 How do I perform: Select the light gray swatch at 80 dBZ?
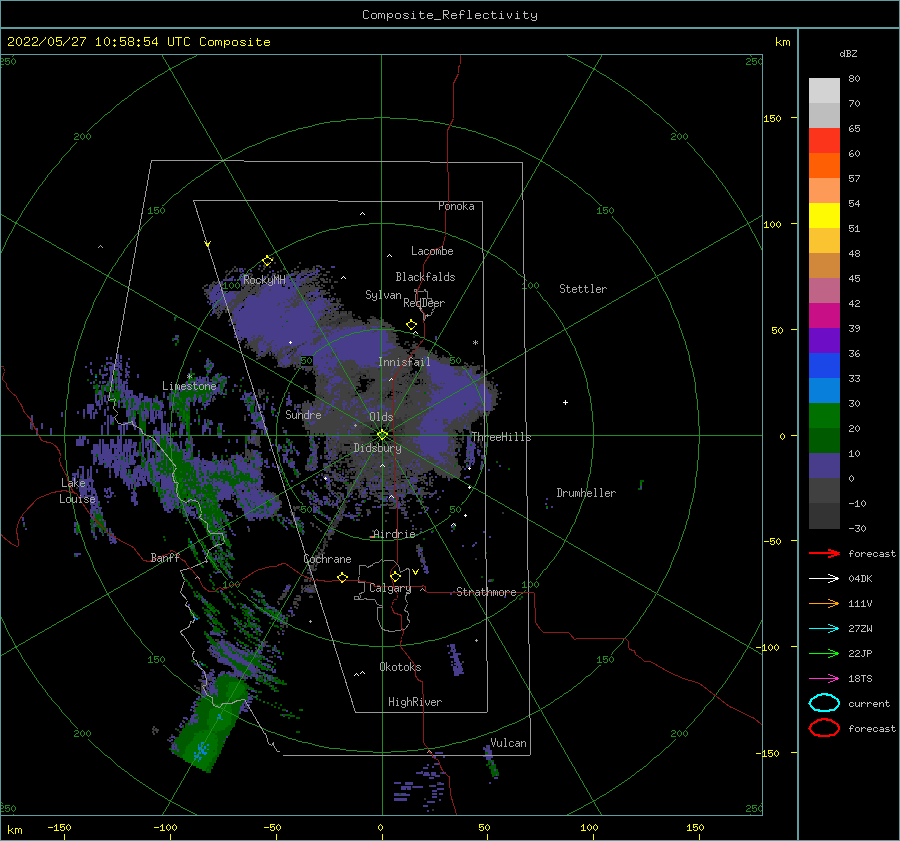pos(824,91)
